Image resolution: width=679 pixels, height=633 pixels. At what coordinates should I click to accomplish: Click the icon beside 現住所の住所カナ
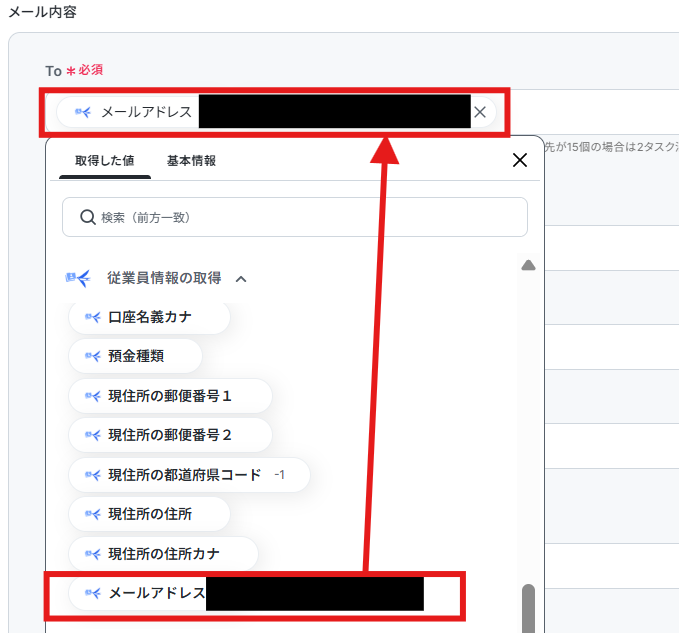93,554
